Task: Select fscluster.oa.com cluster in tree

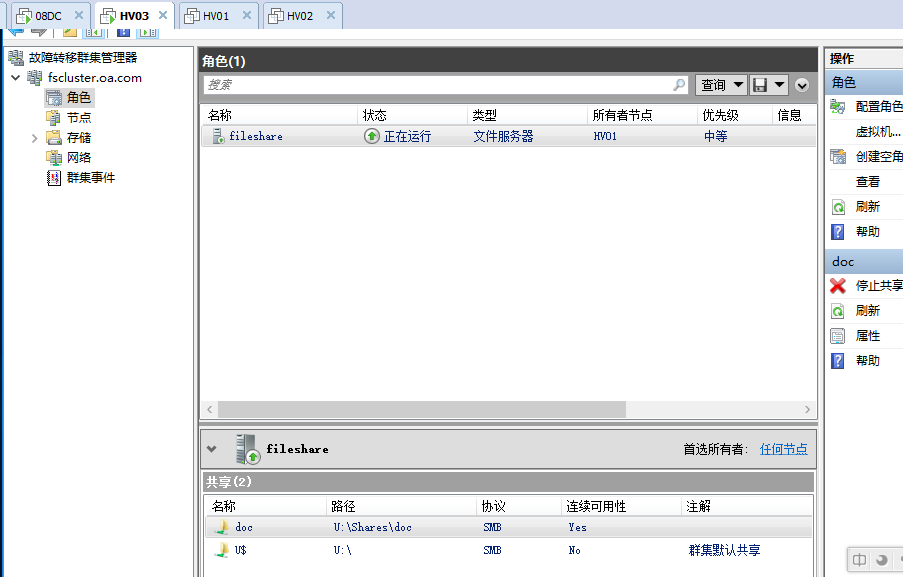Action: (x=94, y=78)
